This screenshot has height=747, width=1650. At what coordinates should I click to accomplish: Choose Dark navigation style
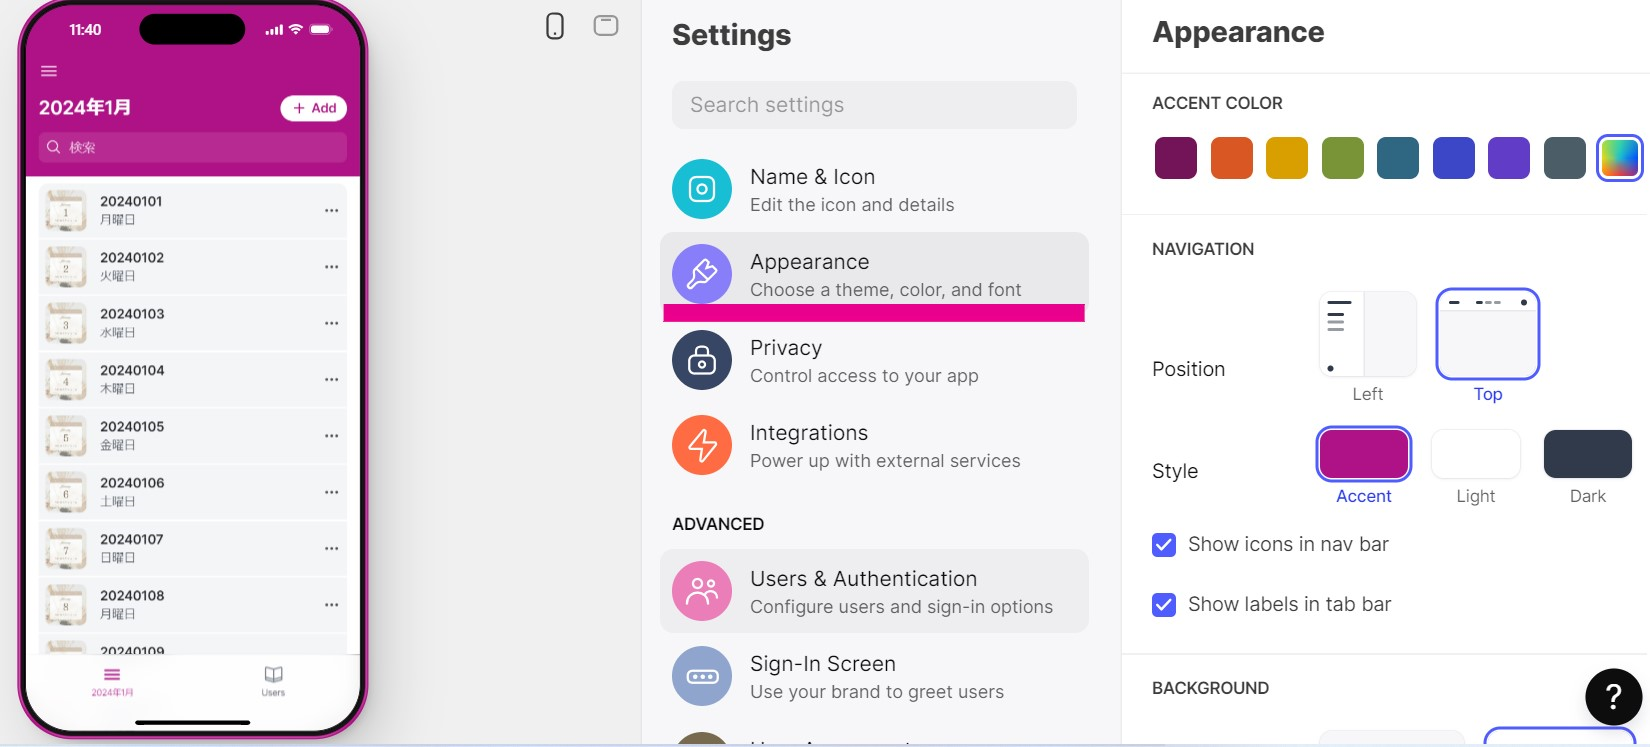pos(1588,454)
